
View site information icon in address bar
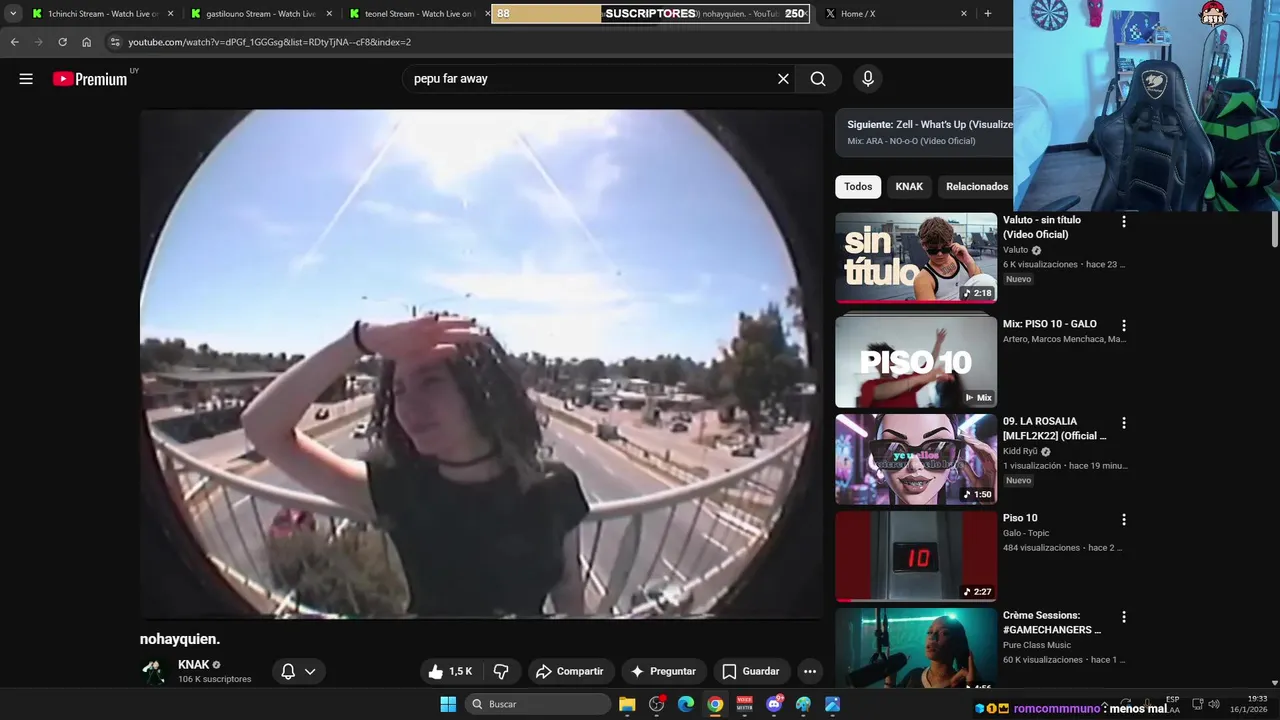tap(115, 42)
